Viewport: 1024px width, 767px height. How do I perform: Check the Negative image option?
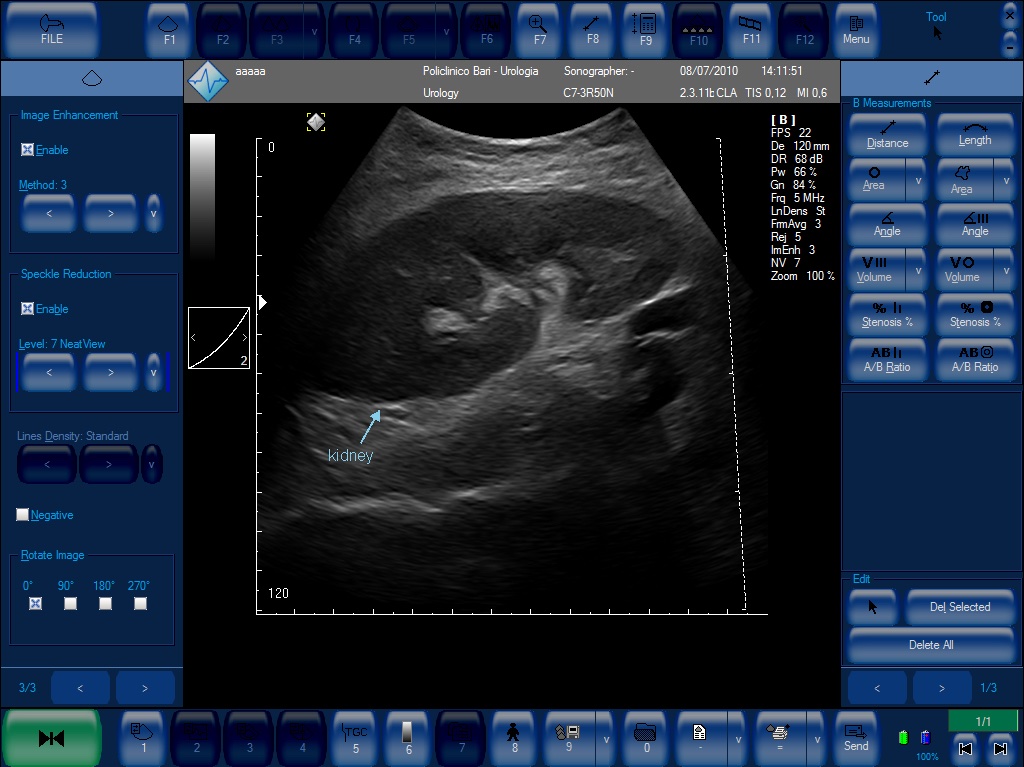point(22,515)
